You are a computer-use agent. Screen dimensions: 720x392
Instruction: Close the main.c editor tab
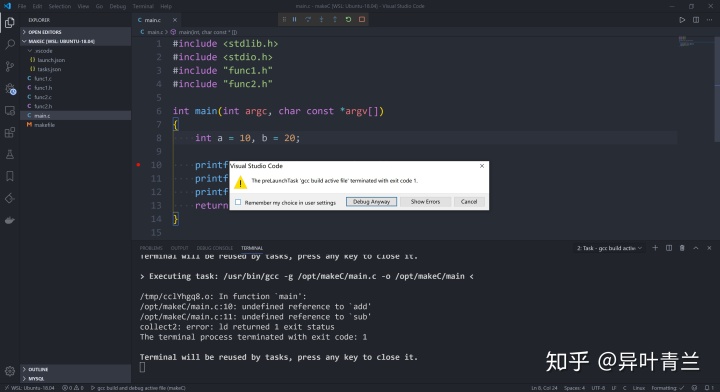(174, 20)
